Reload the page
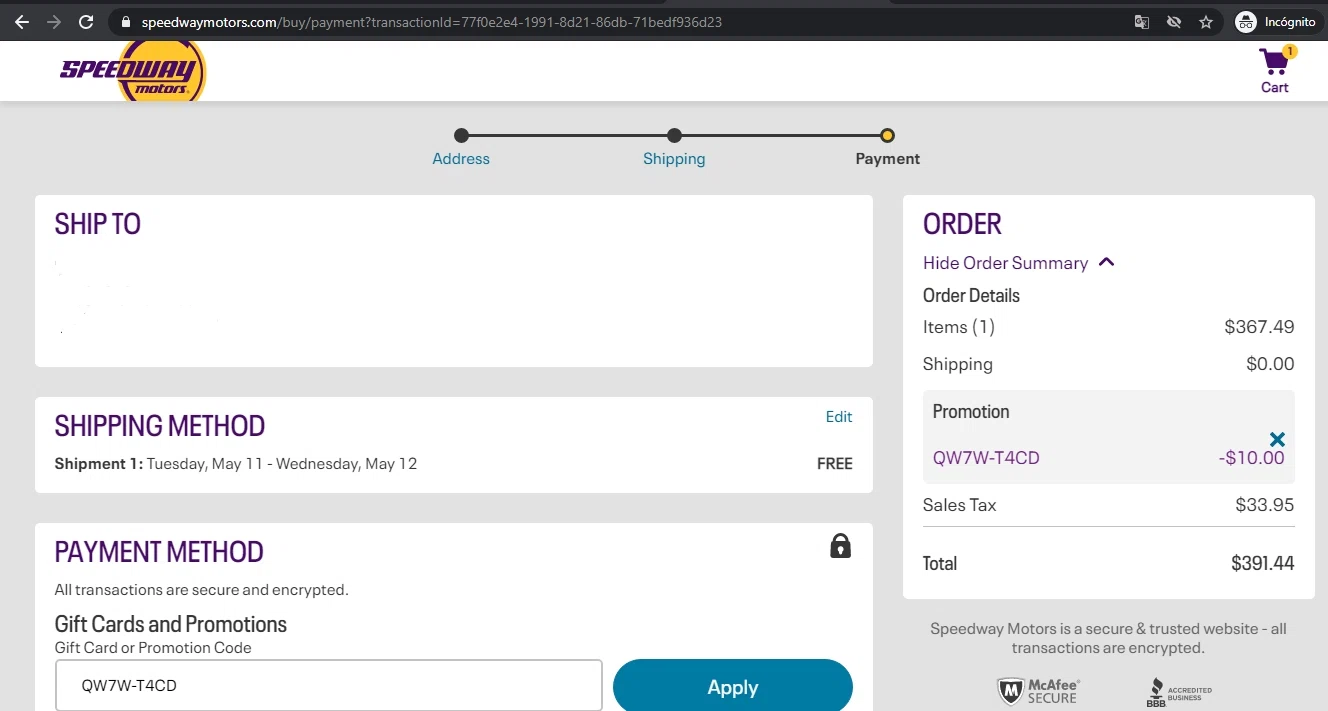 pyautogui.click(x=86, y=22)
